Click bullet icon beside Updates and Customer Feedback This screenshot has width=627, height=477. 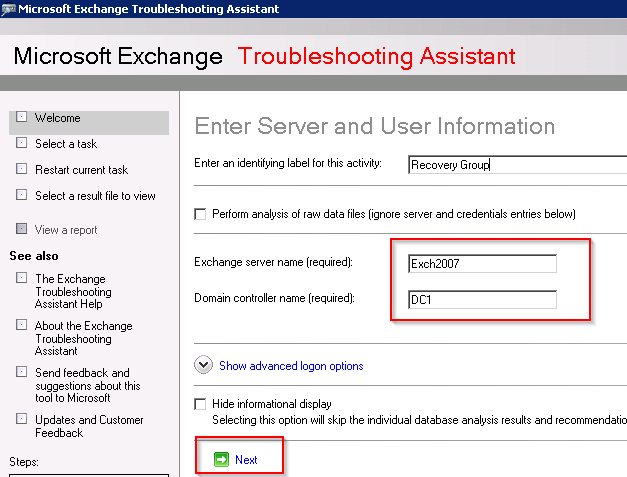[x=21, y=419]
